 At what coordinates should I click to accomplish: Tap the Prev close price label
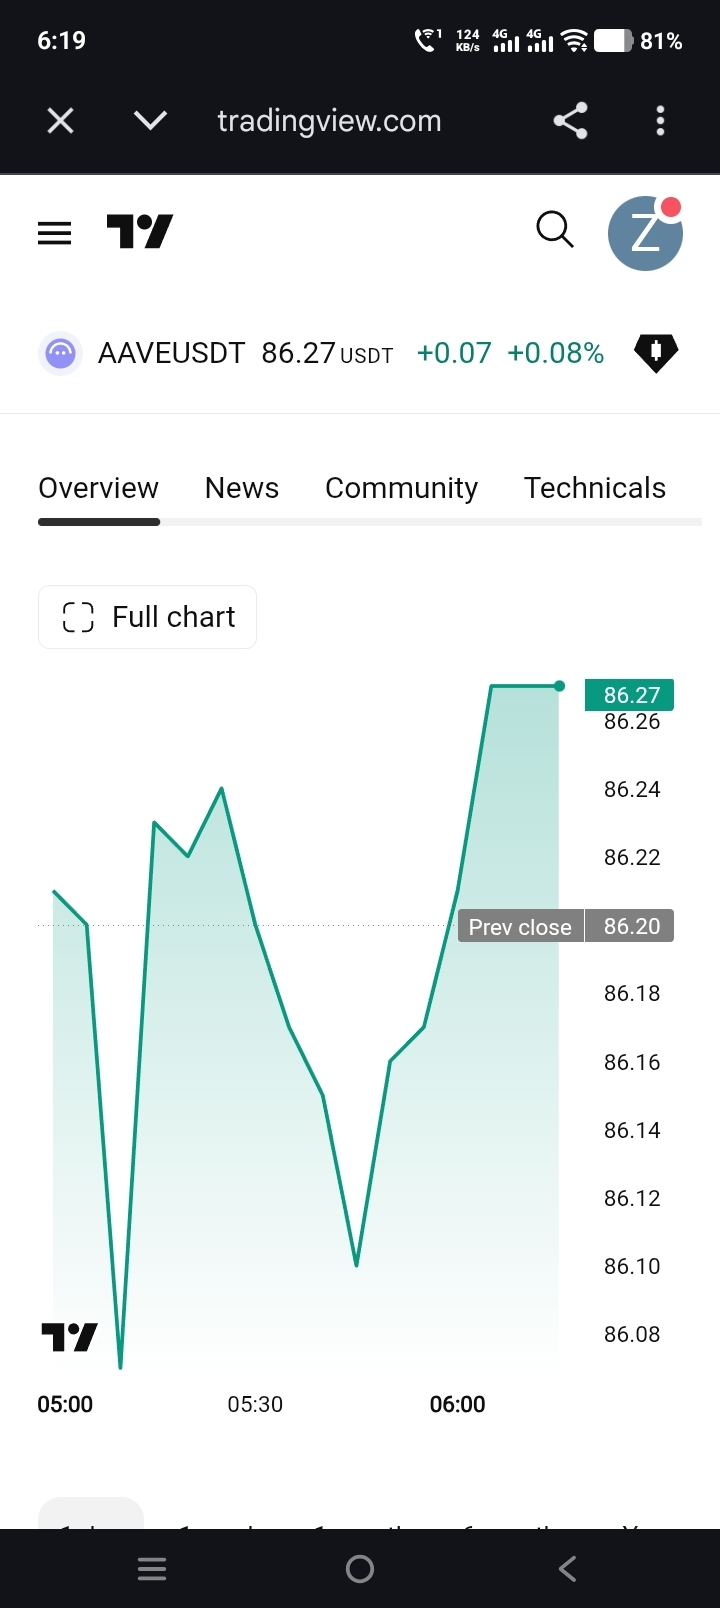click(x=520, y=926)
